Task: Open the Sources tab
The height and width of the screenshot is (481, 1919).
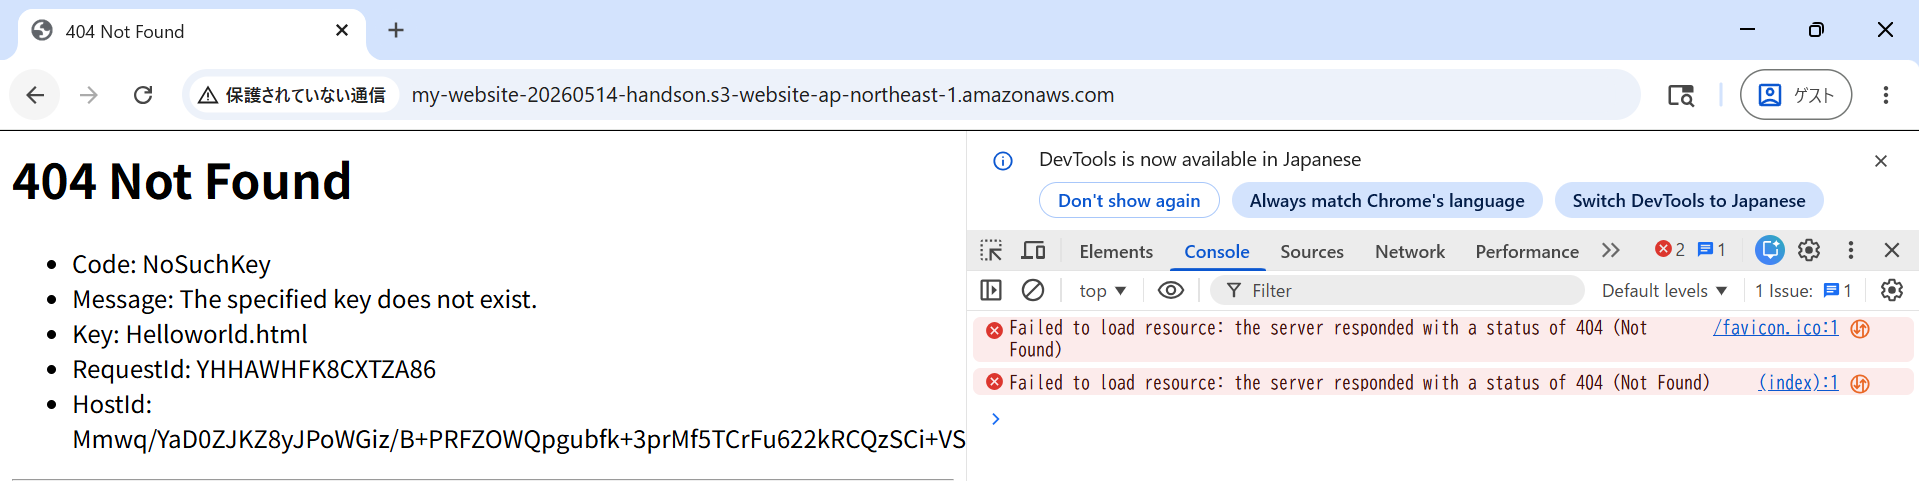Action: tap(1312, 252)
